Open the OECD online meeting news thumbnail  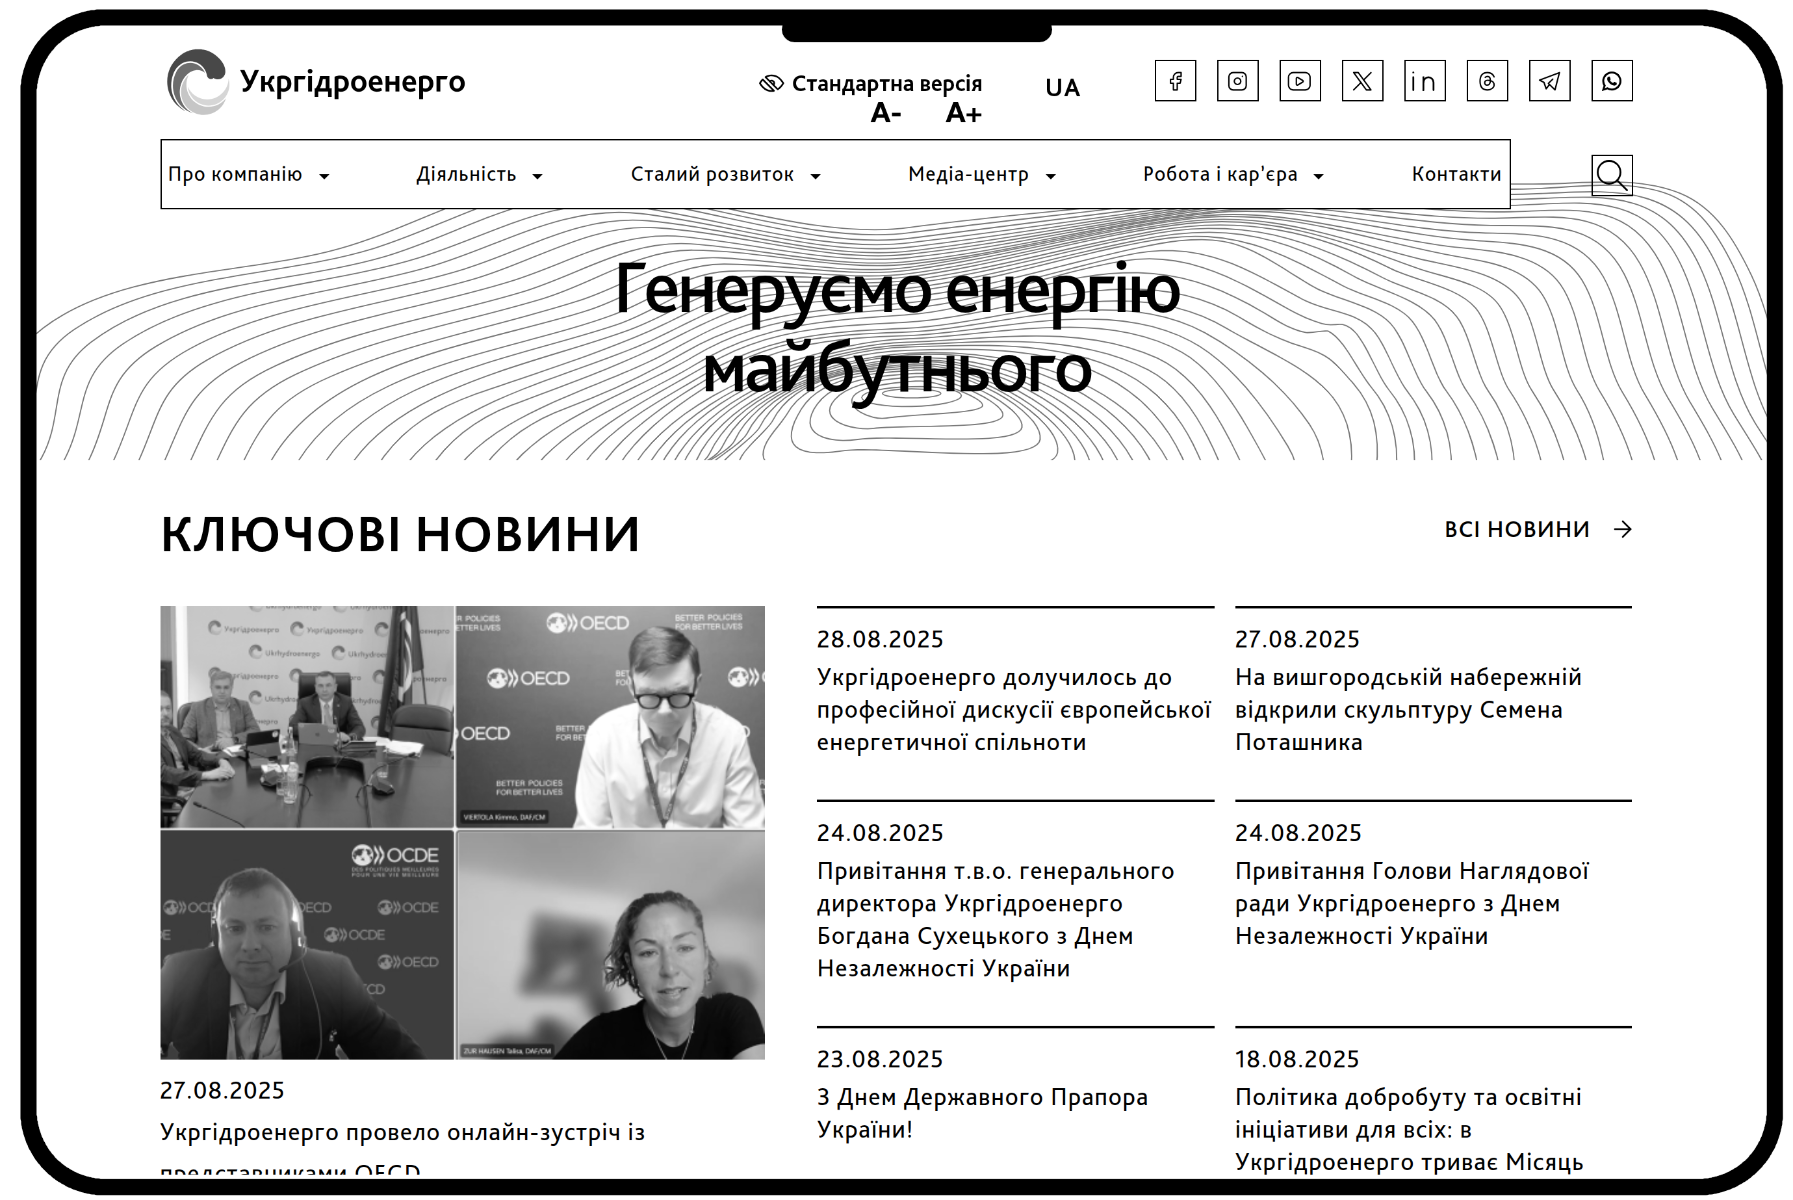(462, 832)
